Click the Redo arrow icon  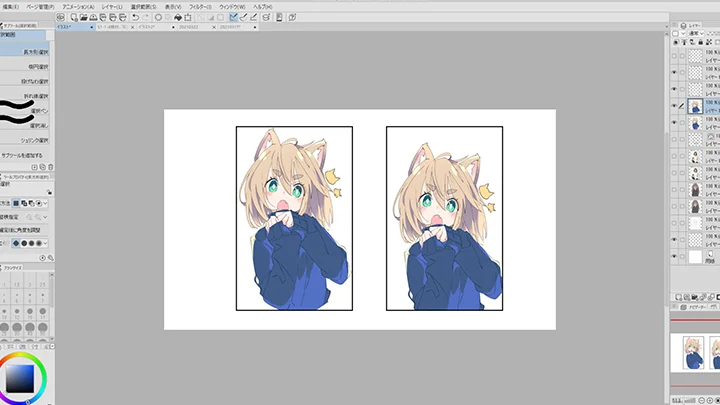[x=146, y=17]
